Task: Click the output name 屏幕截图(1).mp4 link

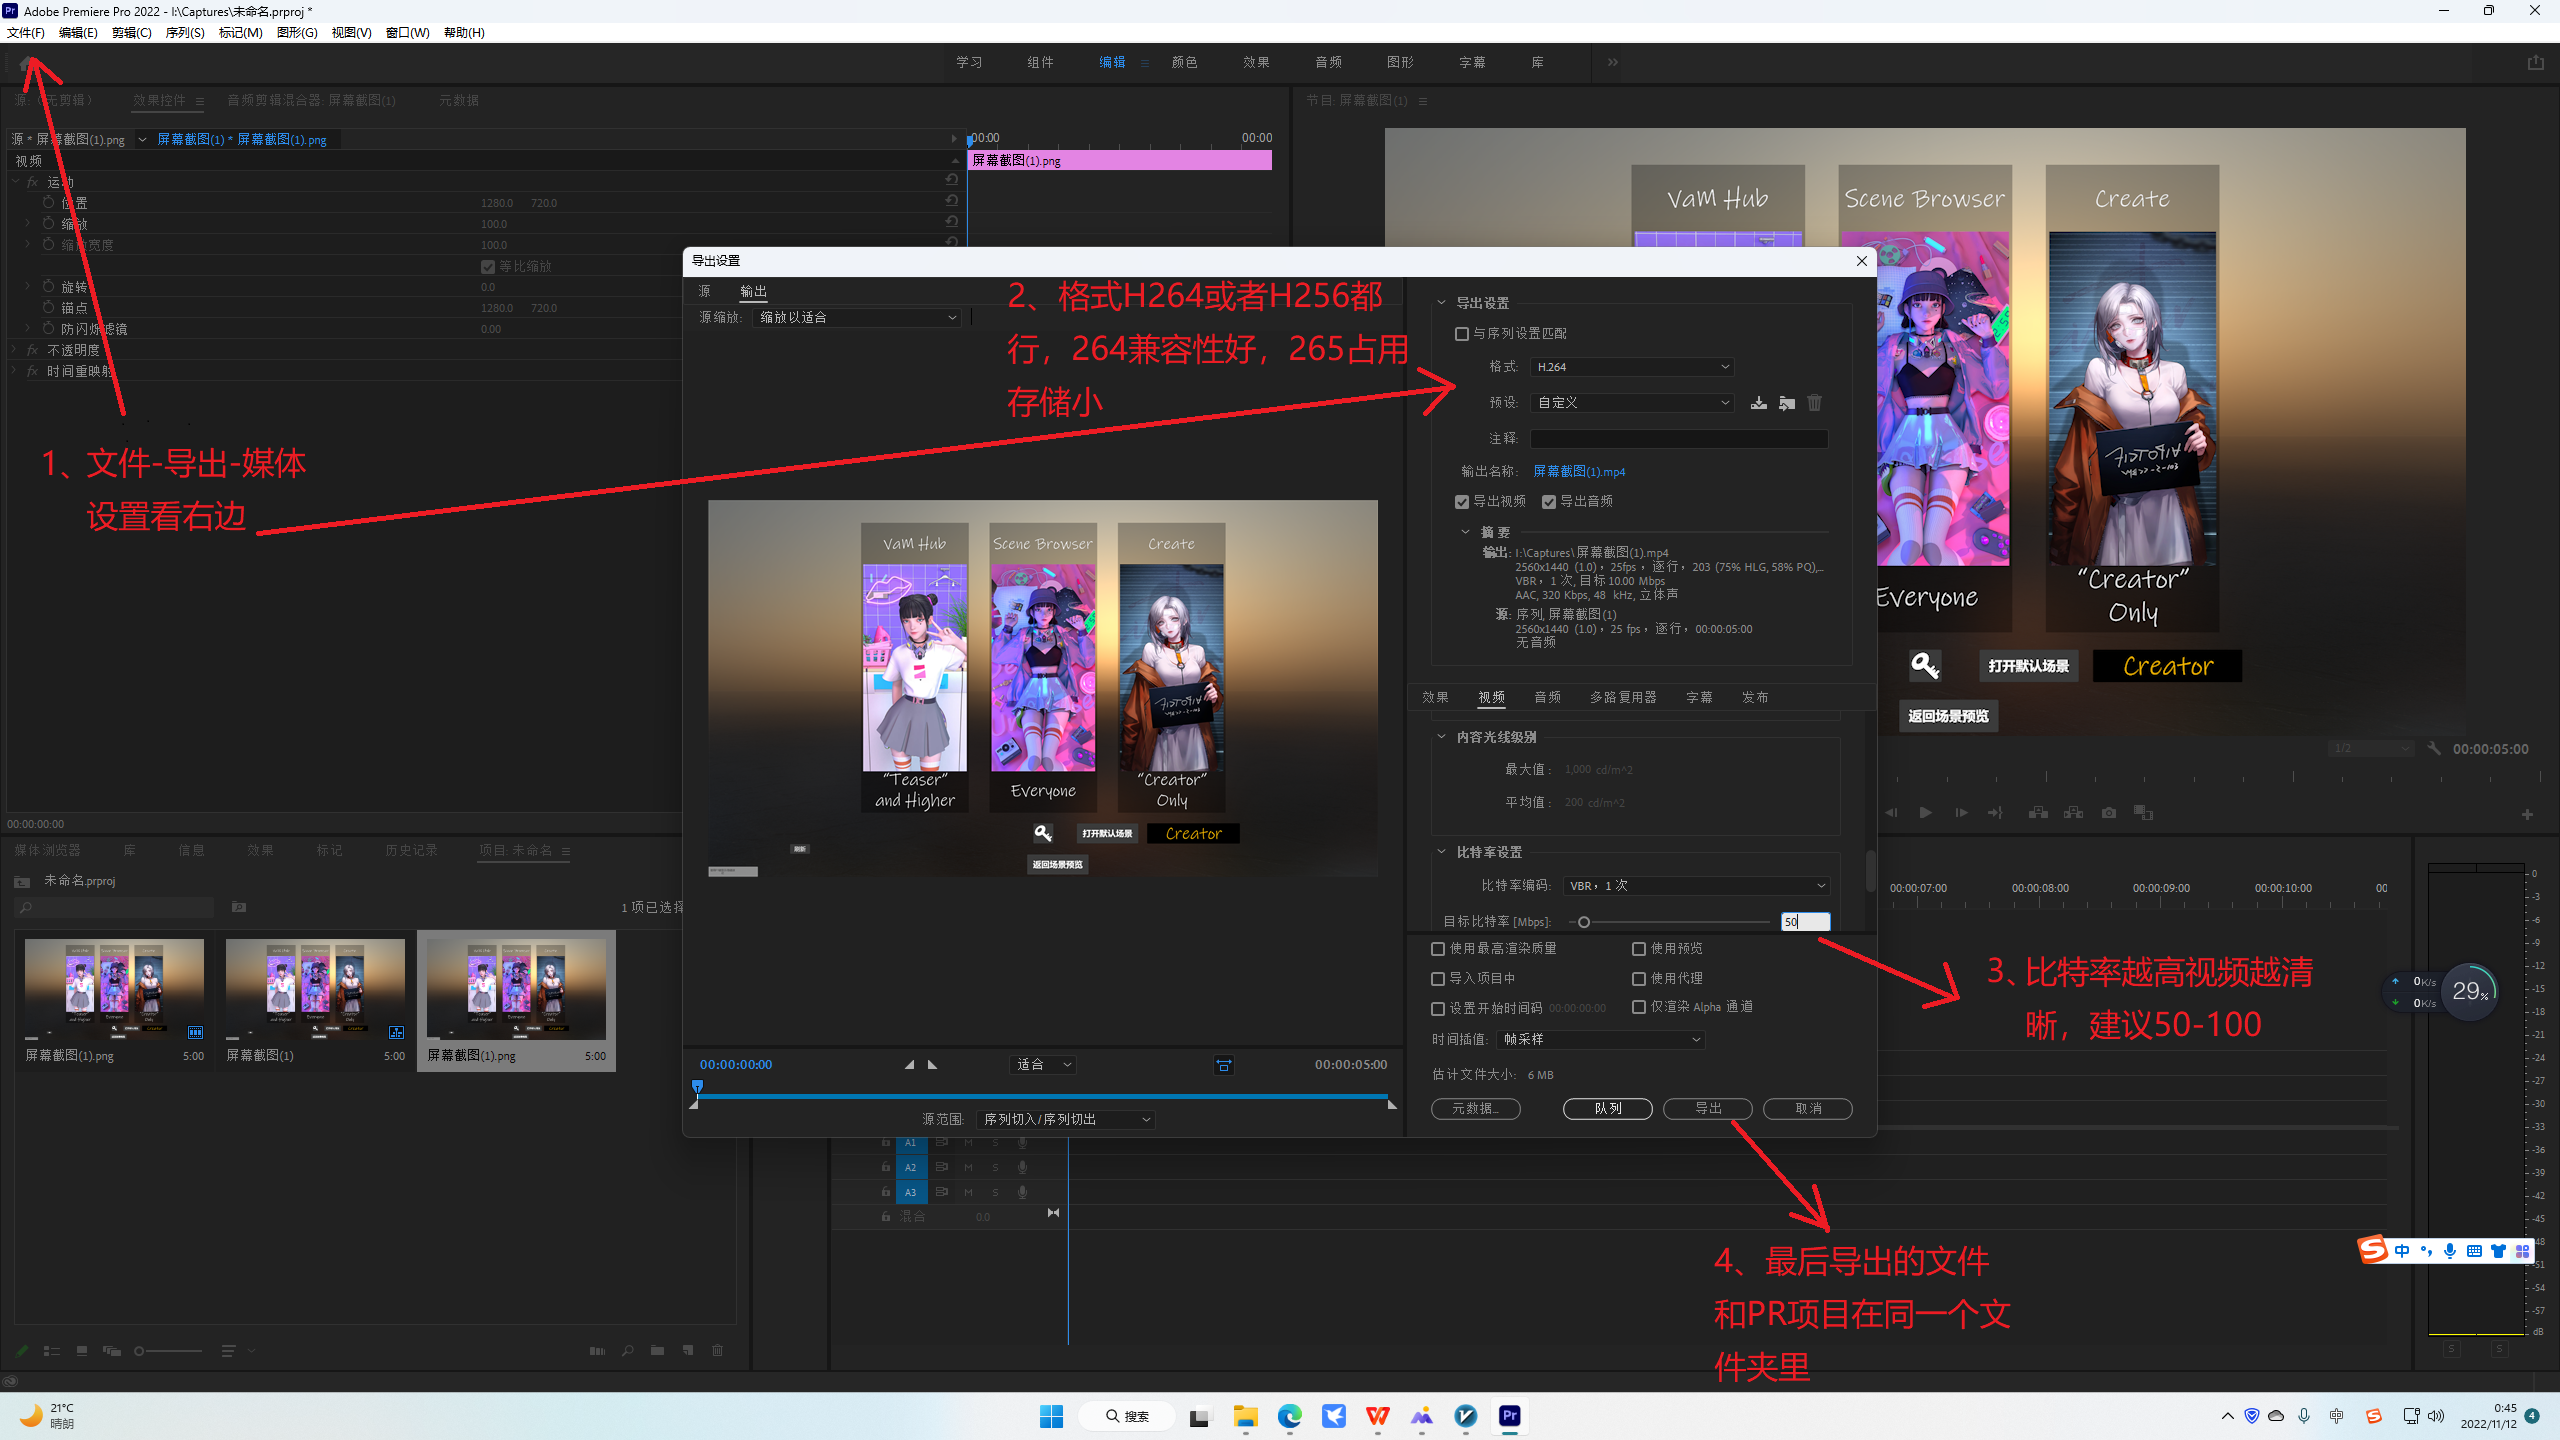Action: tap(1579, 472)
